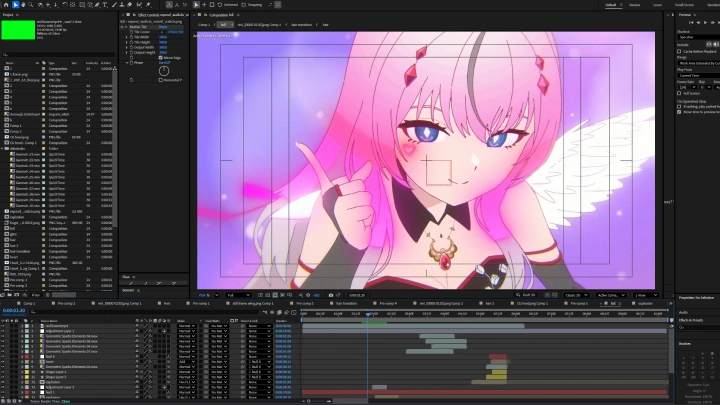Toggle Cache Before Playback checkbox
The height and width of the screenshot is (405, 720).
click(679, 51)
